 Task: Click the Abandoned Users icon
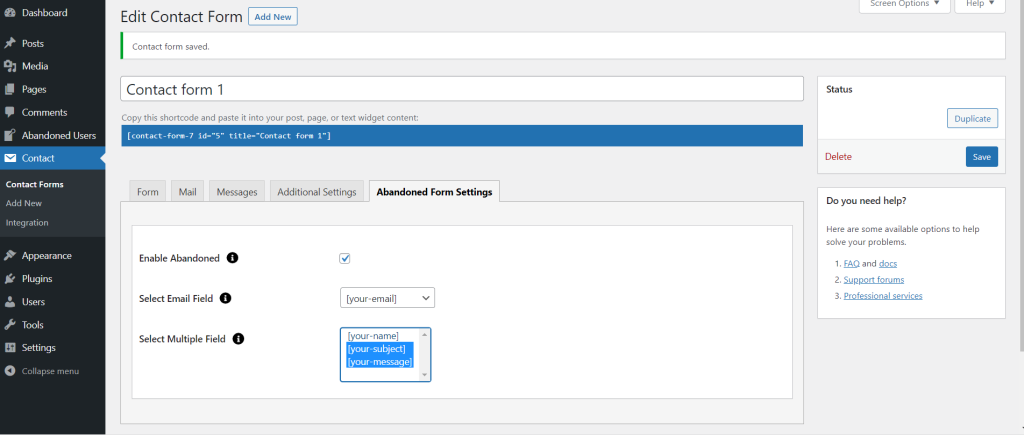[x=10, y=135]
